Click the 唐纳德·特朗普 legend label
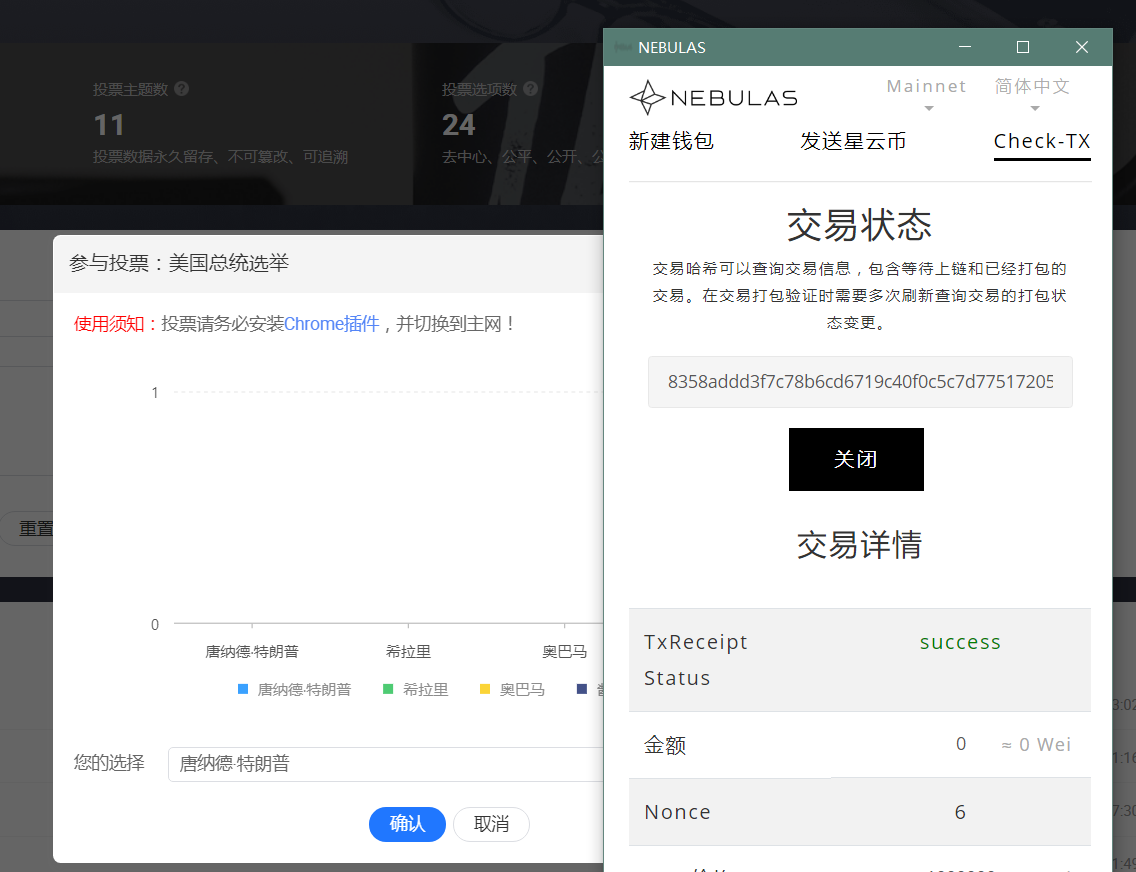This screenshot has width=1136, height=872. pos(304,689)
